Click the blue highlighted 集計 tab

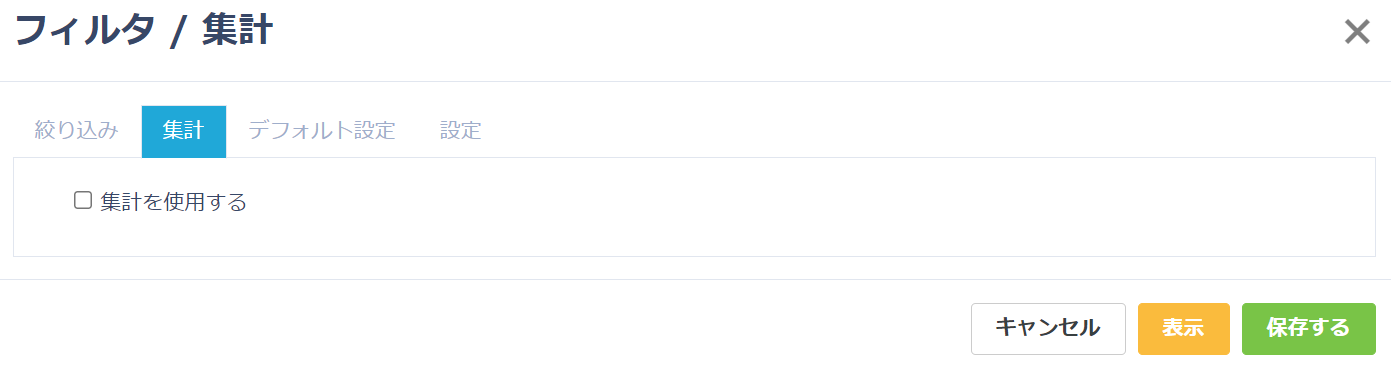pos(184,131)
